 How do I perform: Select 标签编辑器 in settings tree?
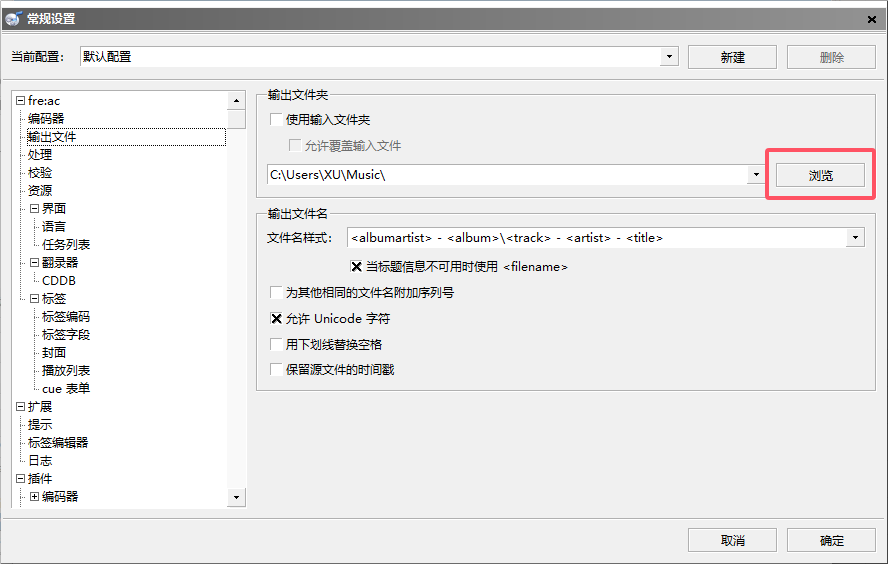58,442
